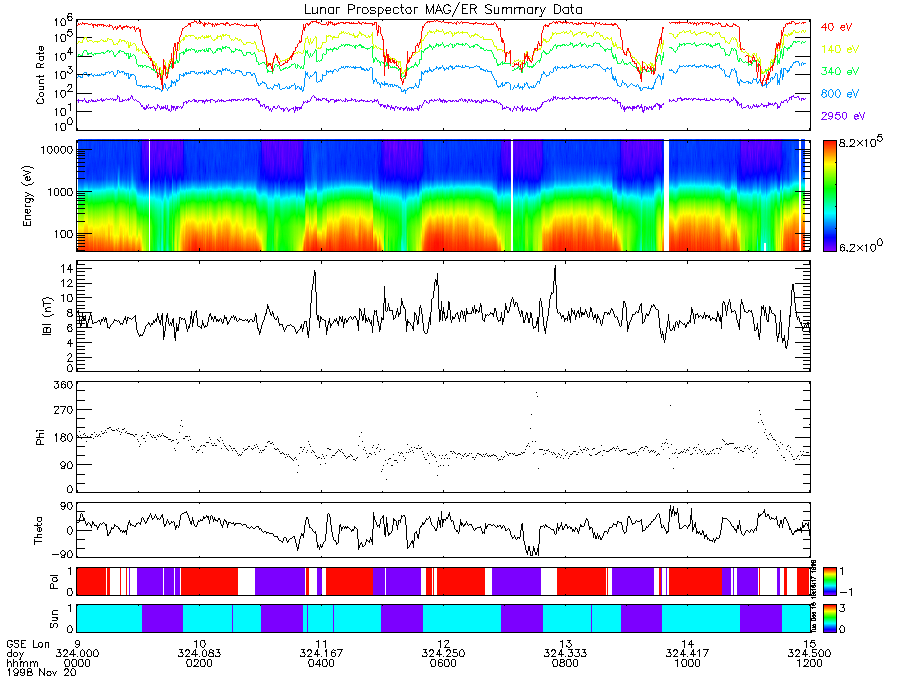Click the 340 eV legend label
The height and width of the screenshot is (700, 900).
[840, 71]
